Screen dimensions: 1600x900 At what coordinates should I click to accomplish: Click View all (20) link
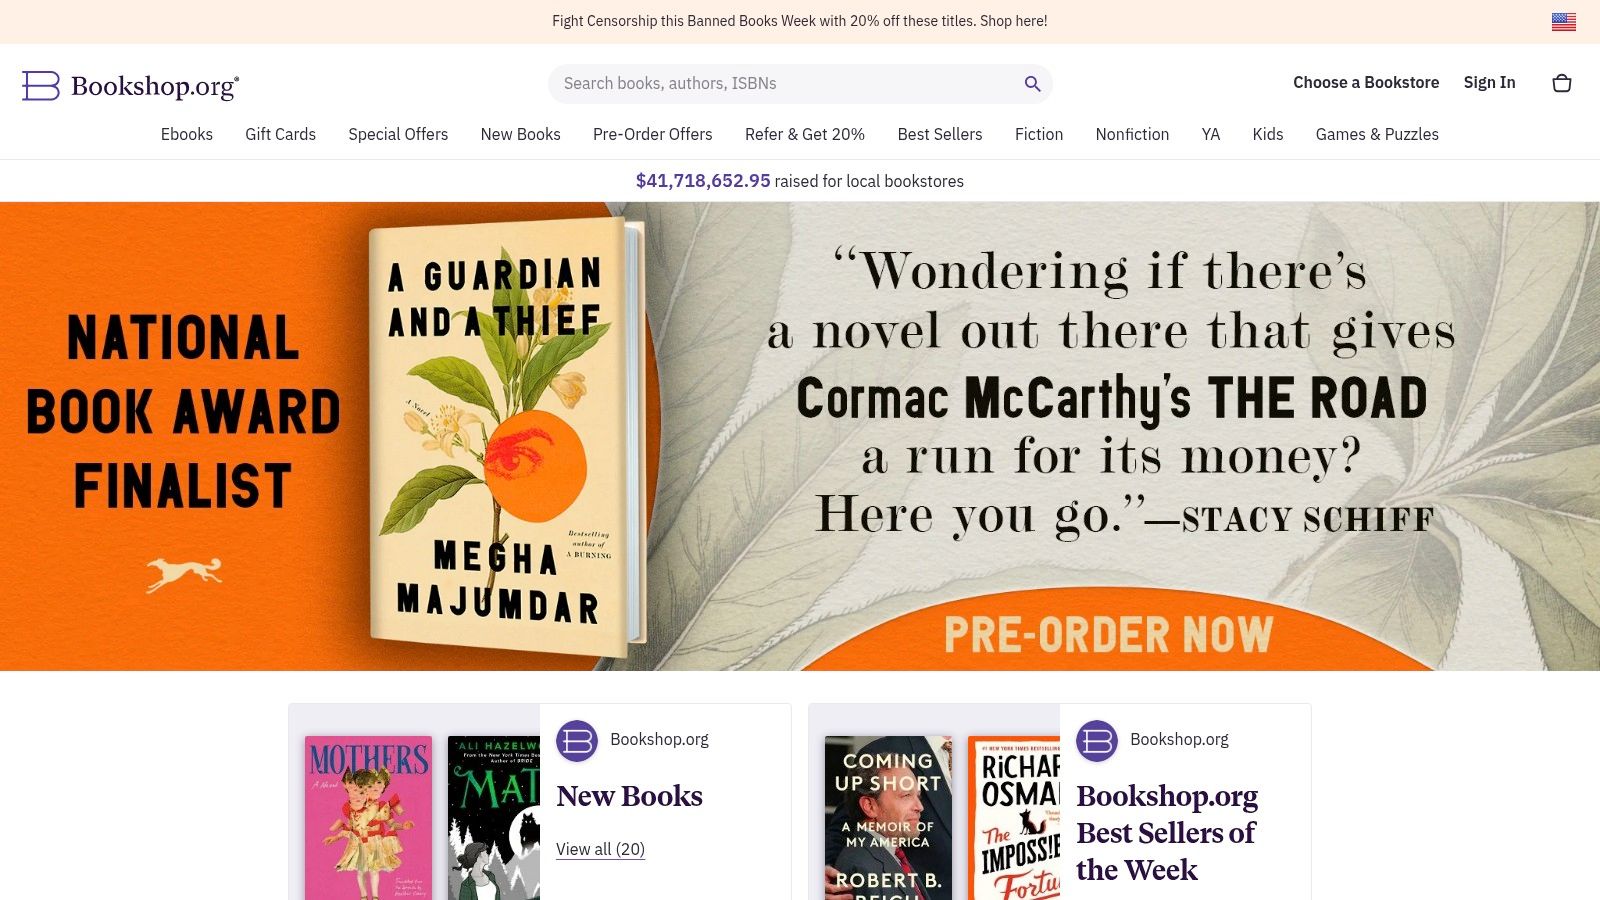(x=600, y=849)
